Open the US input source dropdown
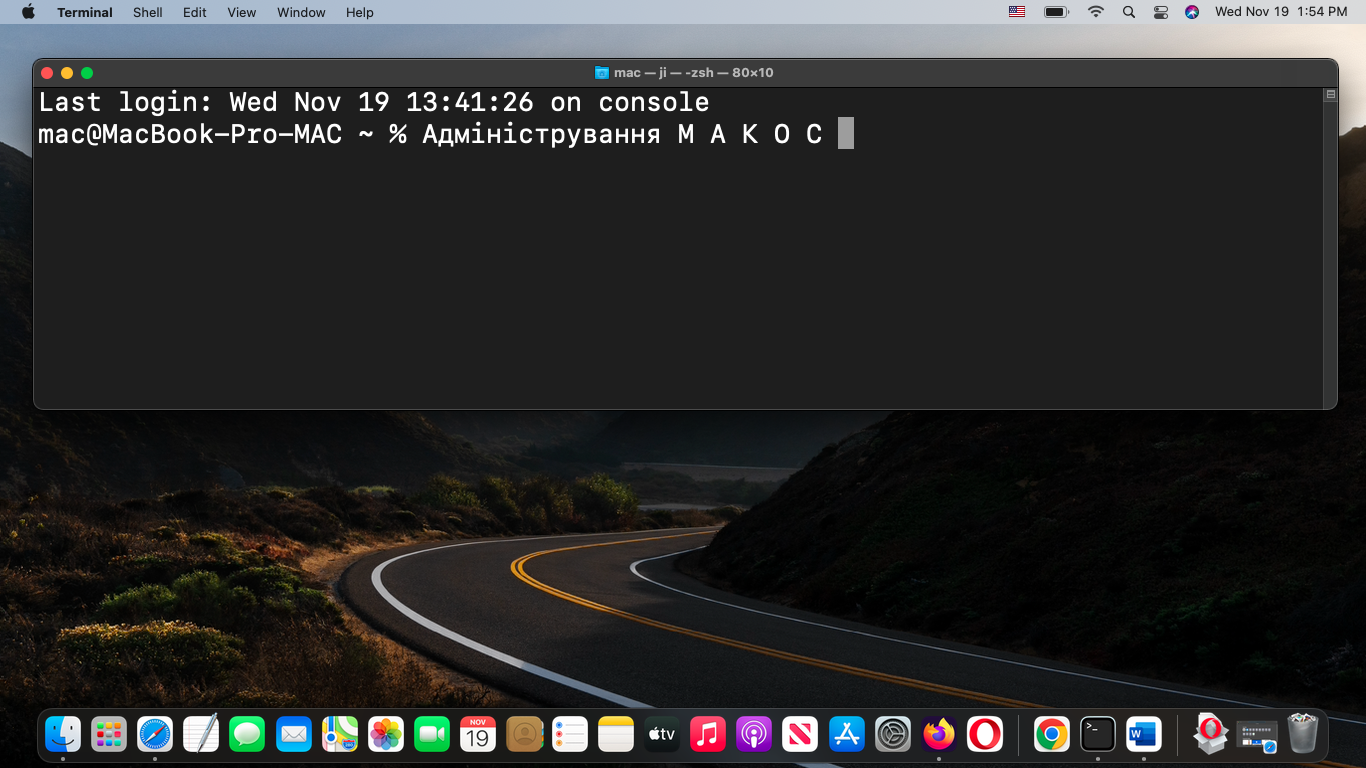Image resolution: width=1366 pixels, height=768 pixels. [x=1017, y=12]
